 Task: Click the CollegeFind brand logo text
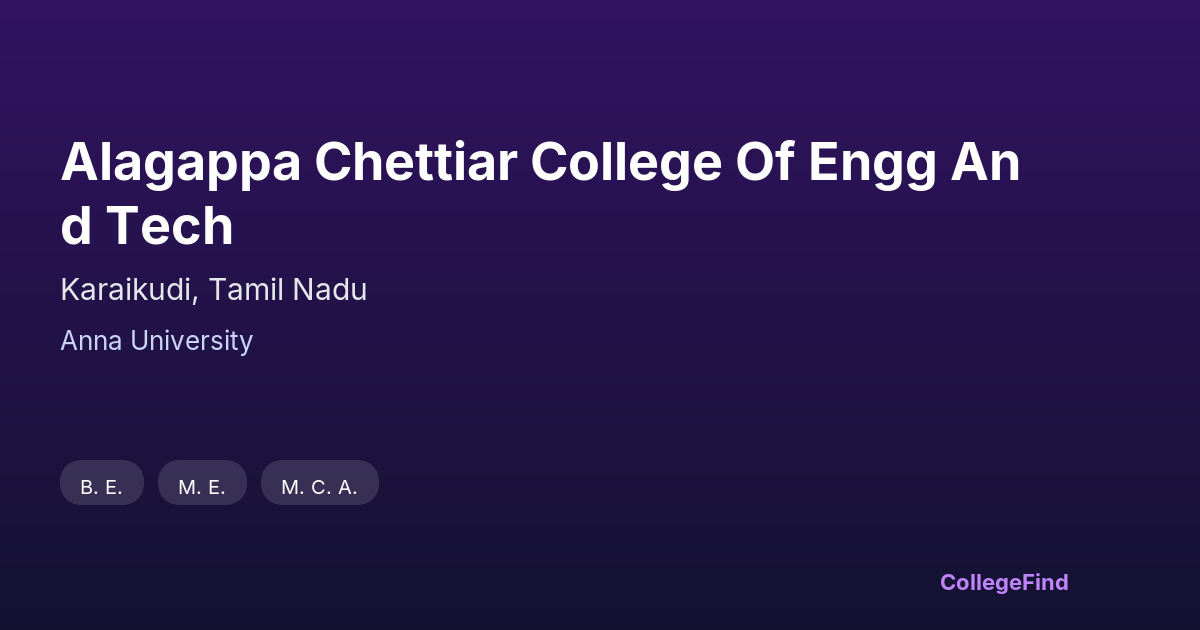click(x=1004, y=582)
